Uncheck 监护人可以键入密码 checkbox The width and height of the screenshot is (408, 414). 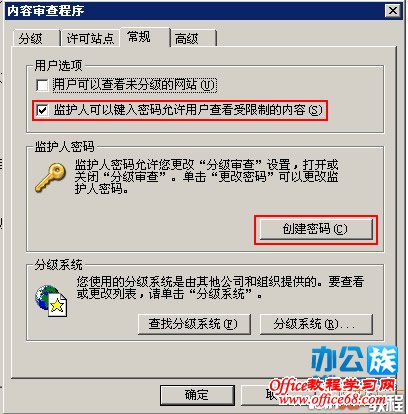point(42,110)
